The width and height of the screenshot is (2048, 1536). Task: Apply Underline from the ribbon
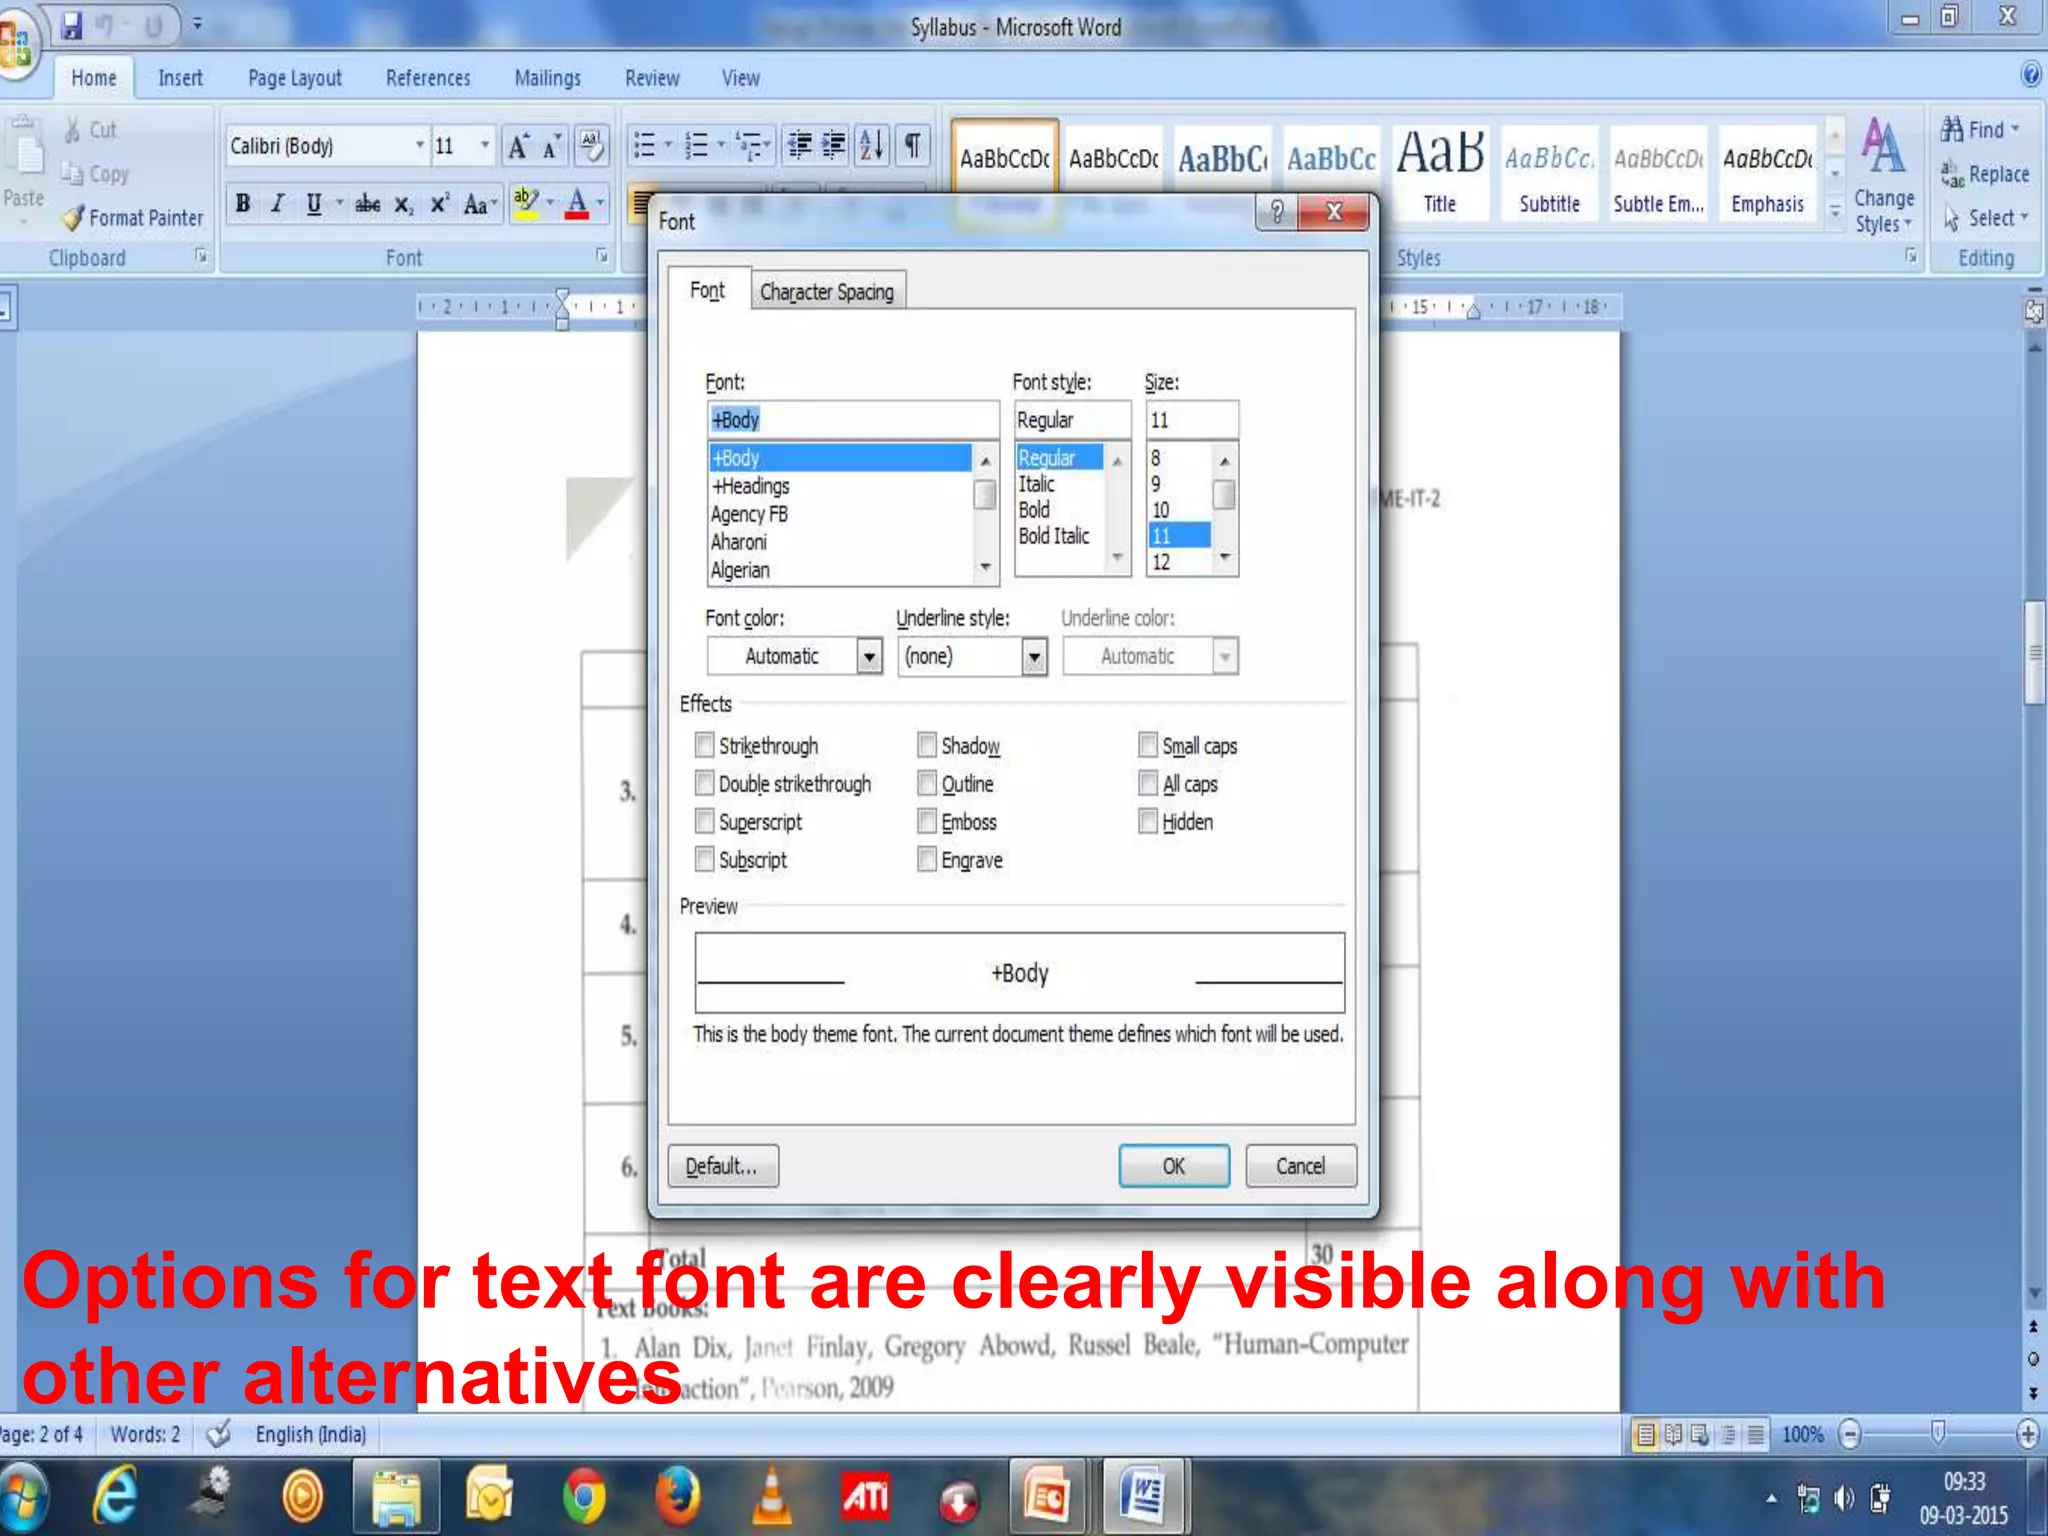click(314, 204)
